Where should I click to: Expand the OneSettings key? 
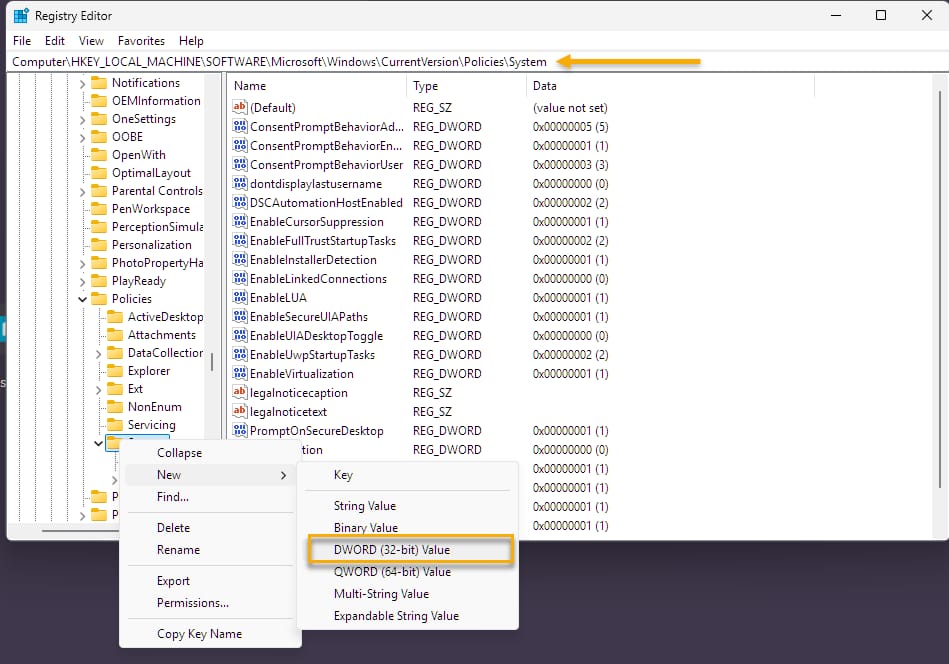coord(83,120)
